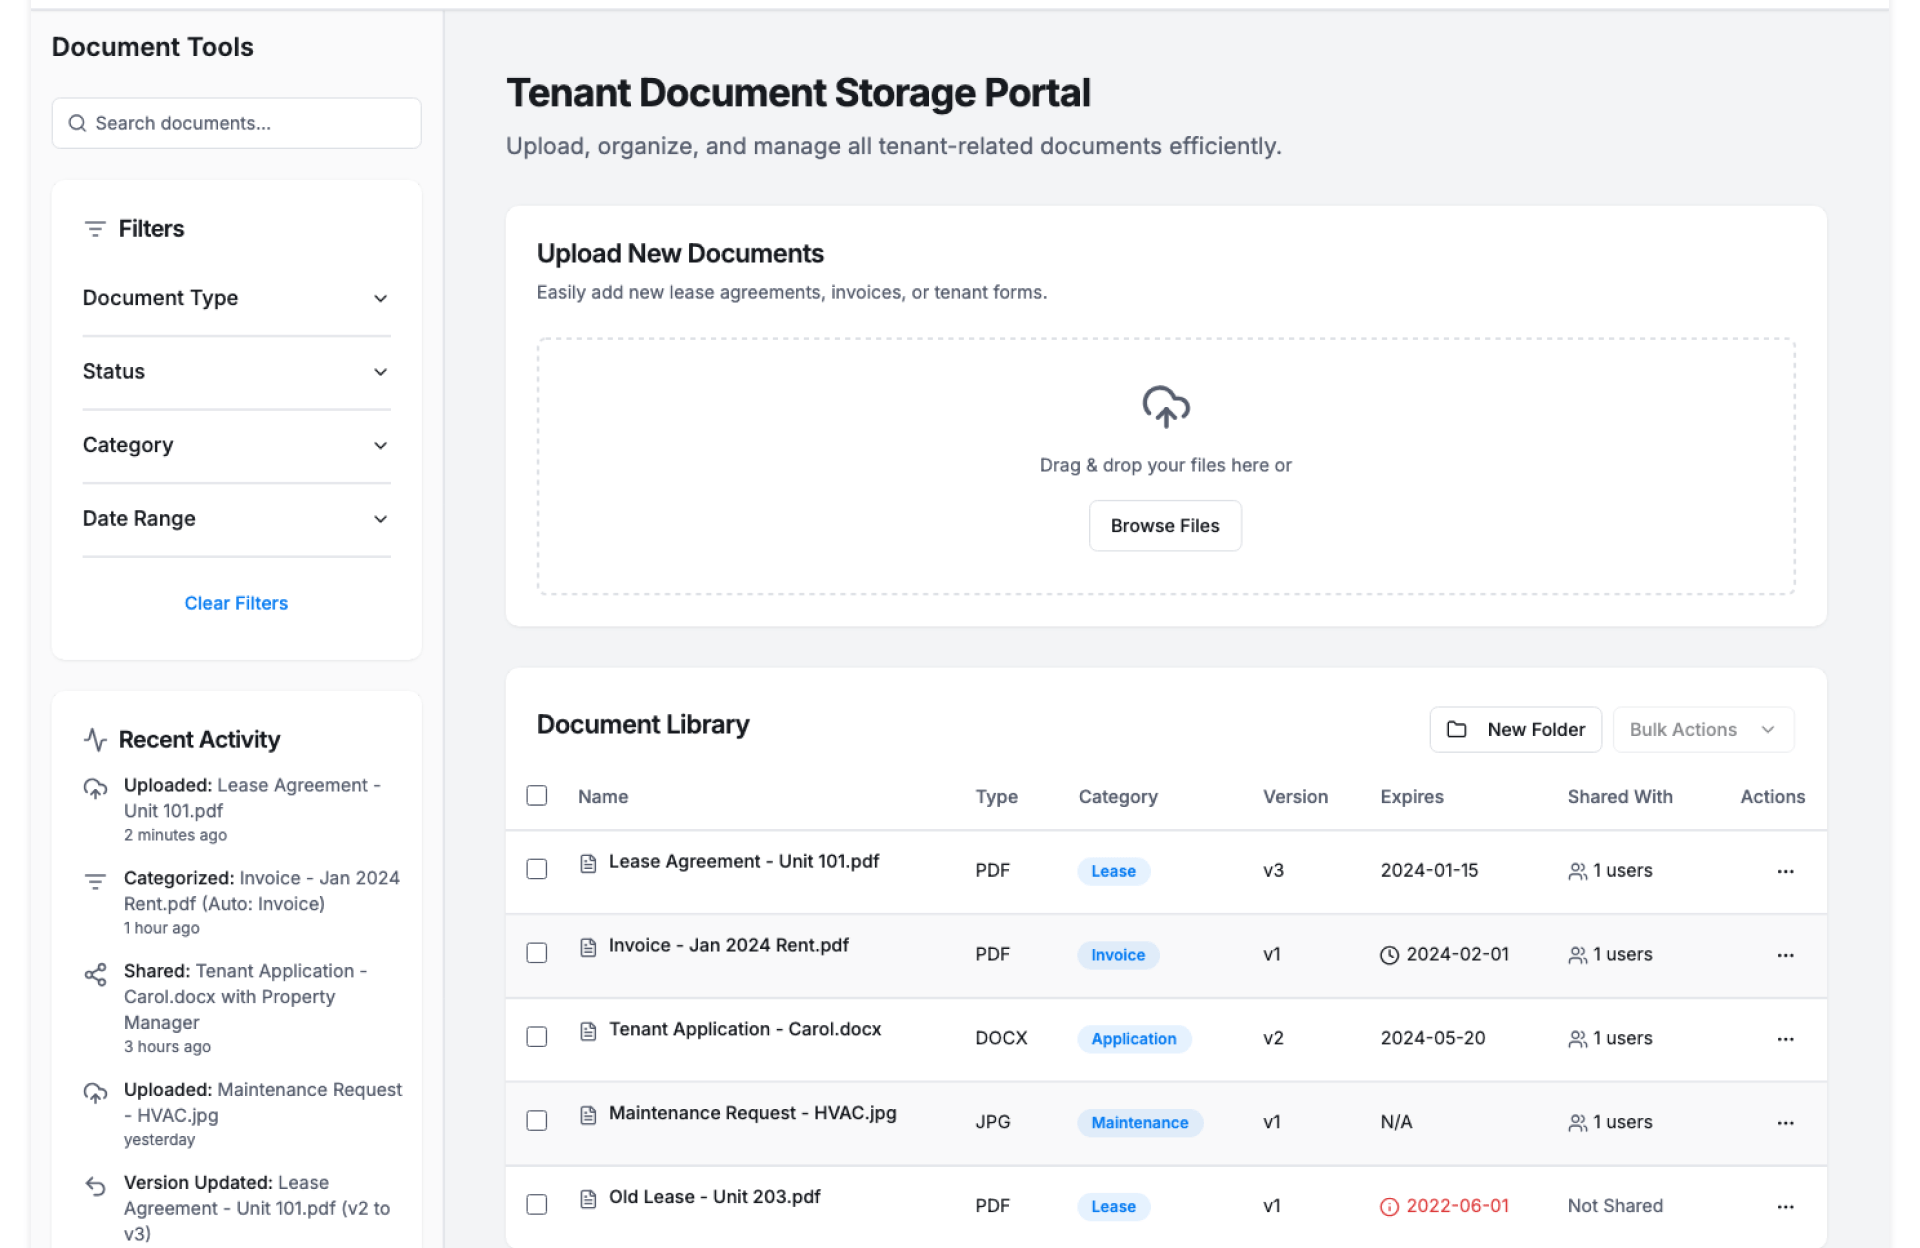Click file icon of Tenant Application Carol.docx

point(588,1031)
